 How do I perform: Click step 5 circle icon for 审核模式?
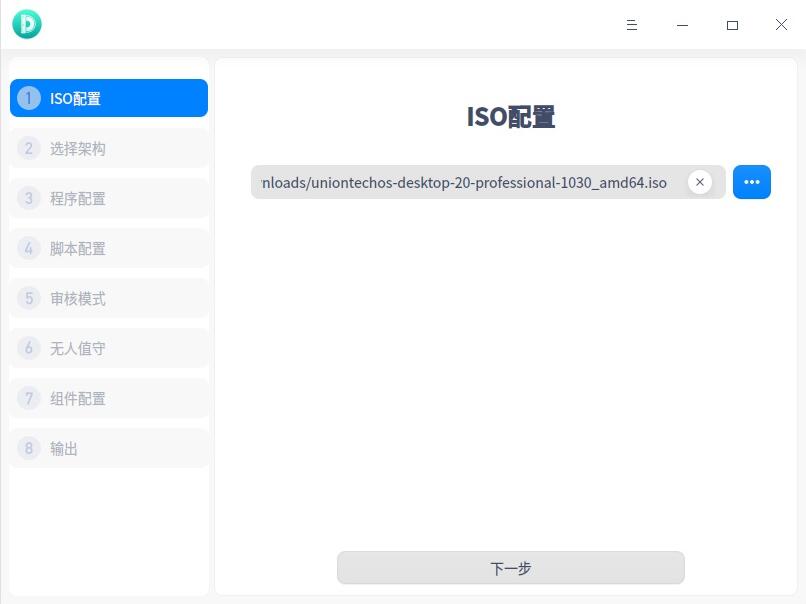pos(28,298)
